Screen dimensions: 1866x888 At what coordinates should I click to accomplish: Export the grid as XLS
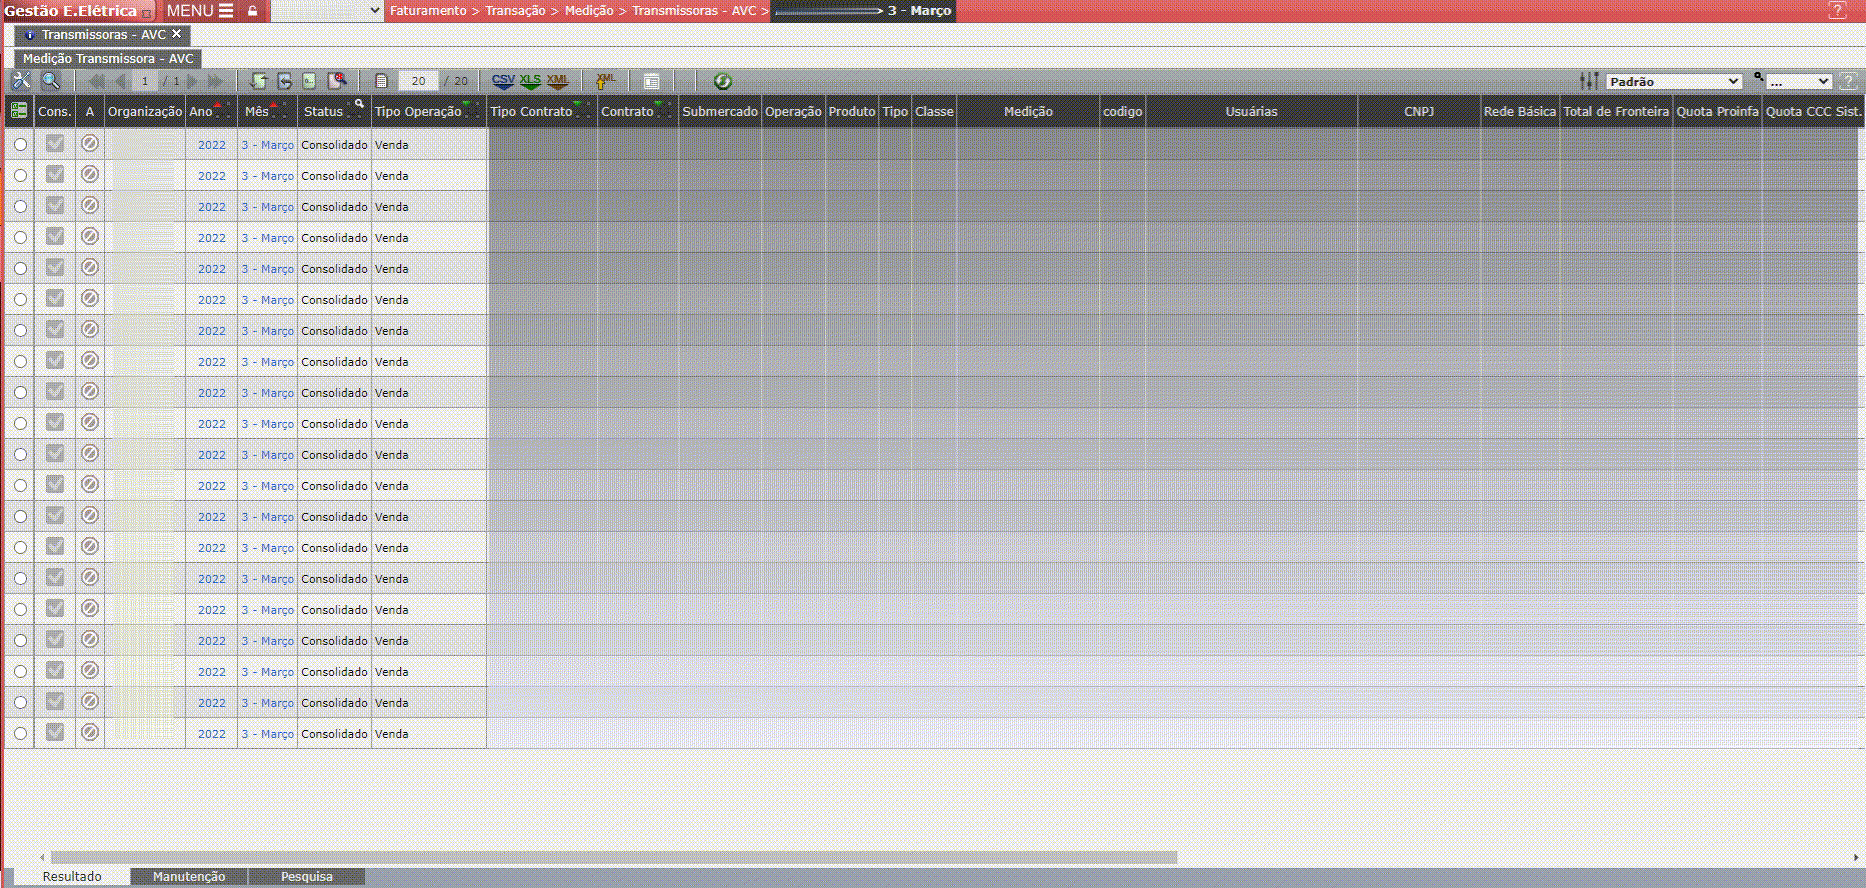[530, 81]
